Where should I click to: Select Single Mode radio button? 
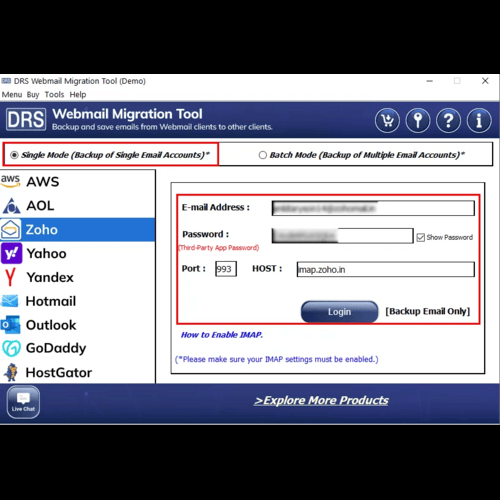[14, 155]
